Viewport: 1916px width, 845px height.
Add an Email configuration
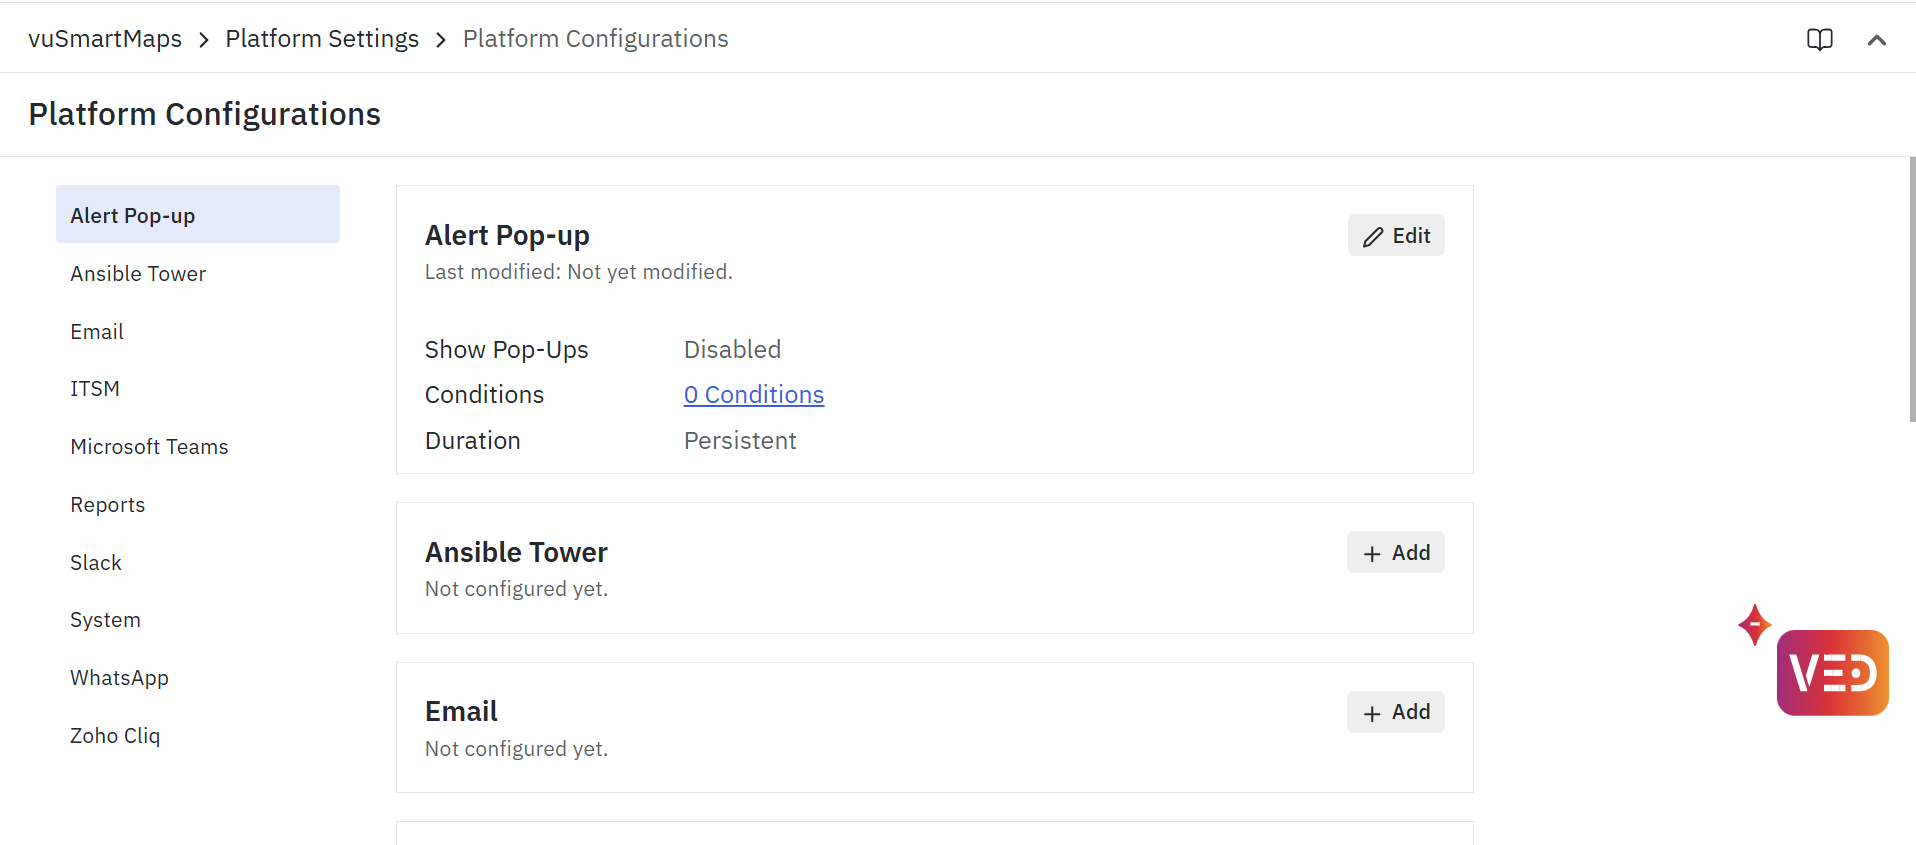1395,712
